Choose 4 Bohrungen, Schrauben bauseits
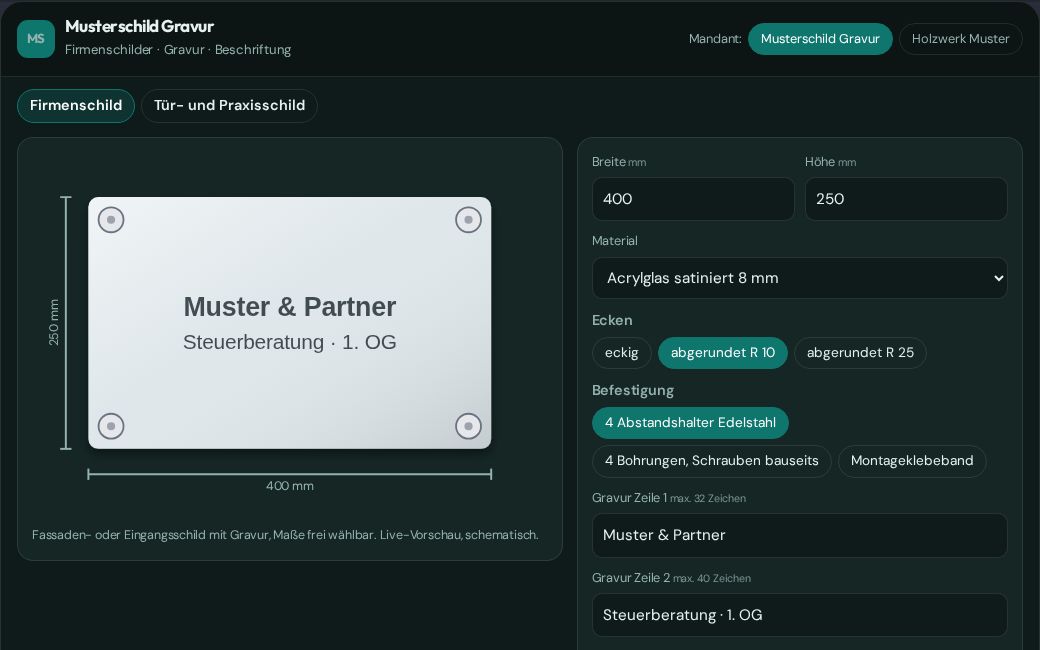Screen dimensions: 1040x650 click(712, 461)
